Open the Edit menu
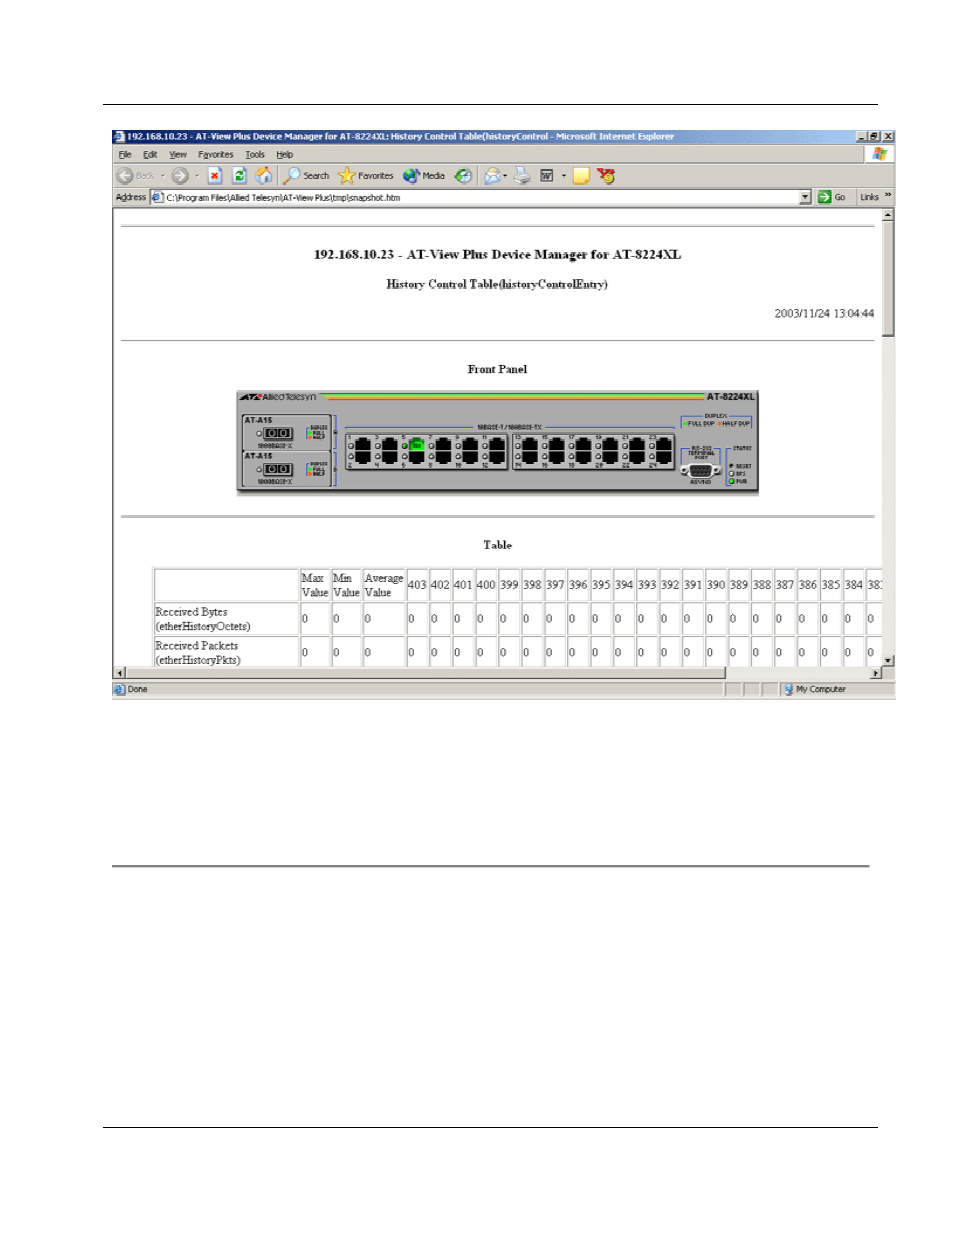The image size is (954, 1235). point(150,155)
